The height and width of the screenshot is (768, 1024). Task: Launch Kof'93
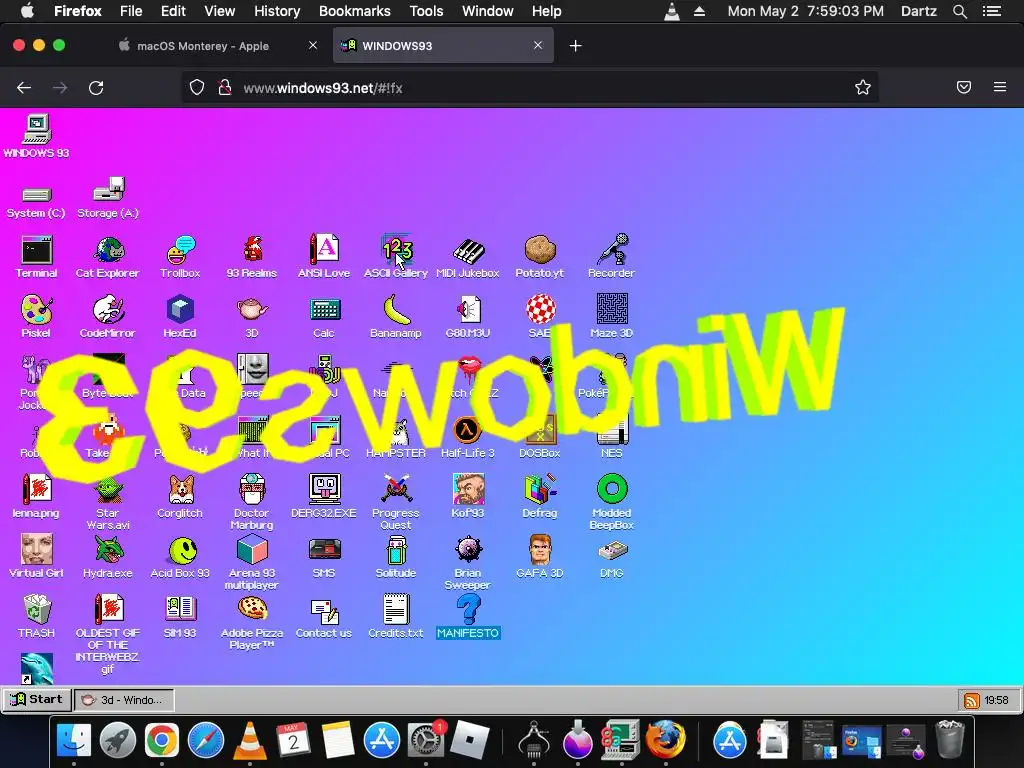[468, 497]
